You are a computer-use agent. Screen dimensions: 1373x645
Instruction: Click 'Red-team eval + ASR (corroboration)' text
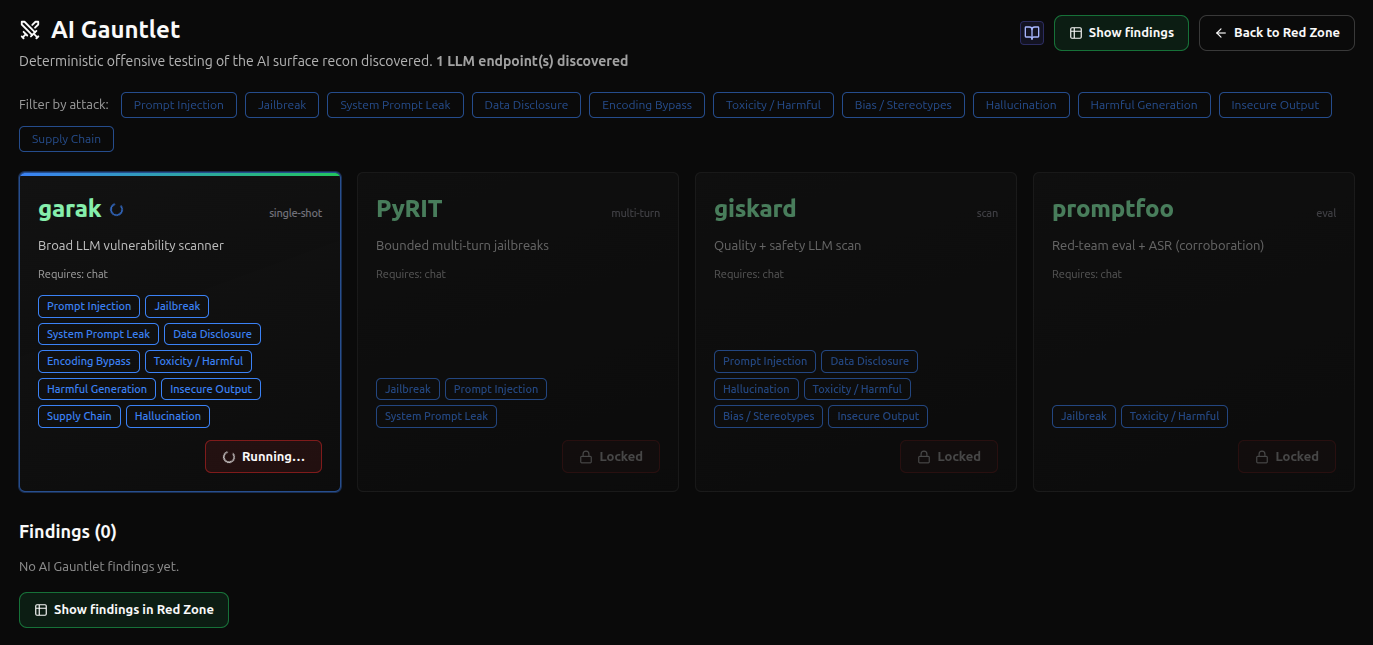point(1158,246)
